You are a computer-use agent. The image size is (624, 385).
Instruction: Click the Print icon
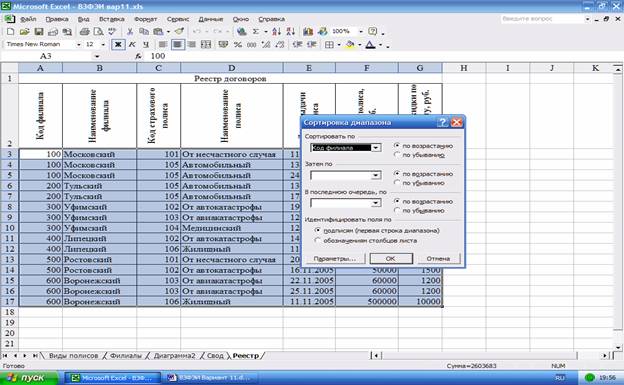pos(84,31)
